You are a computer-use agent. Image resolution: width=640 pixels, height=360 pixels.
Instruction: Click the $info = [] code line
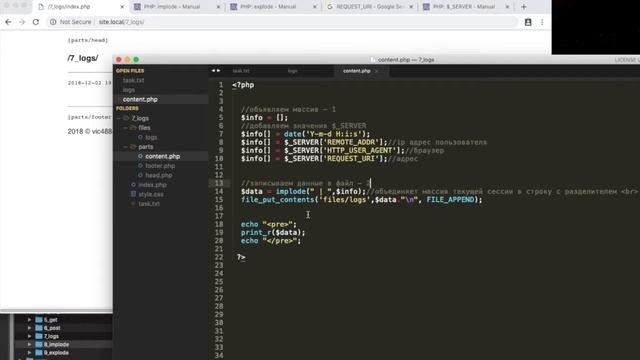point(264,118)
